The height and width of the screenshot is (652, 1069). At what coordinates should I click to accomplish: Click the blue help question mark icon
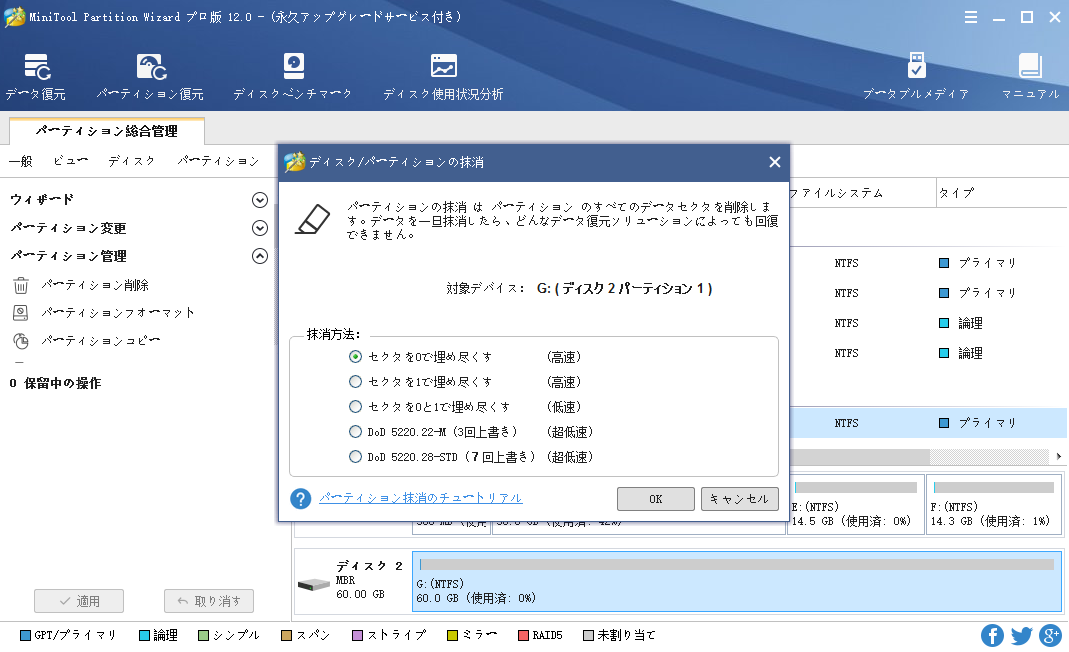[x=301, y=499]
